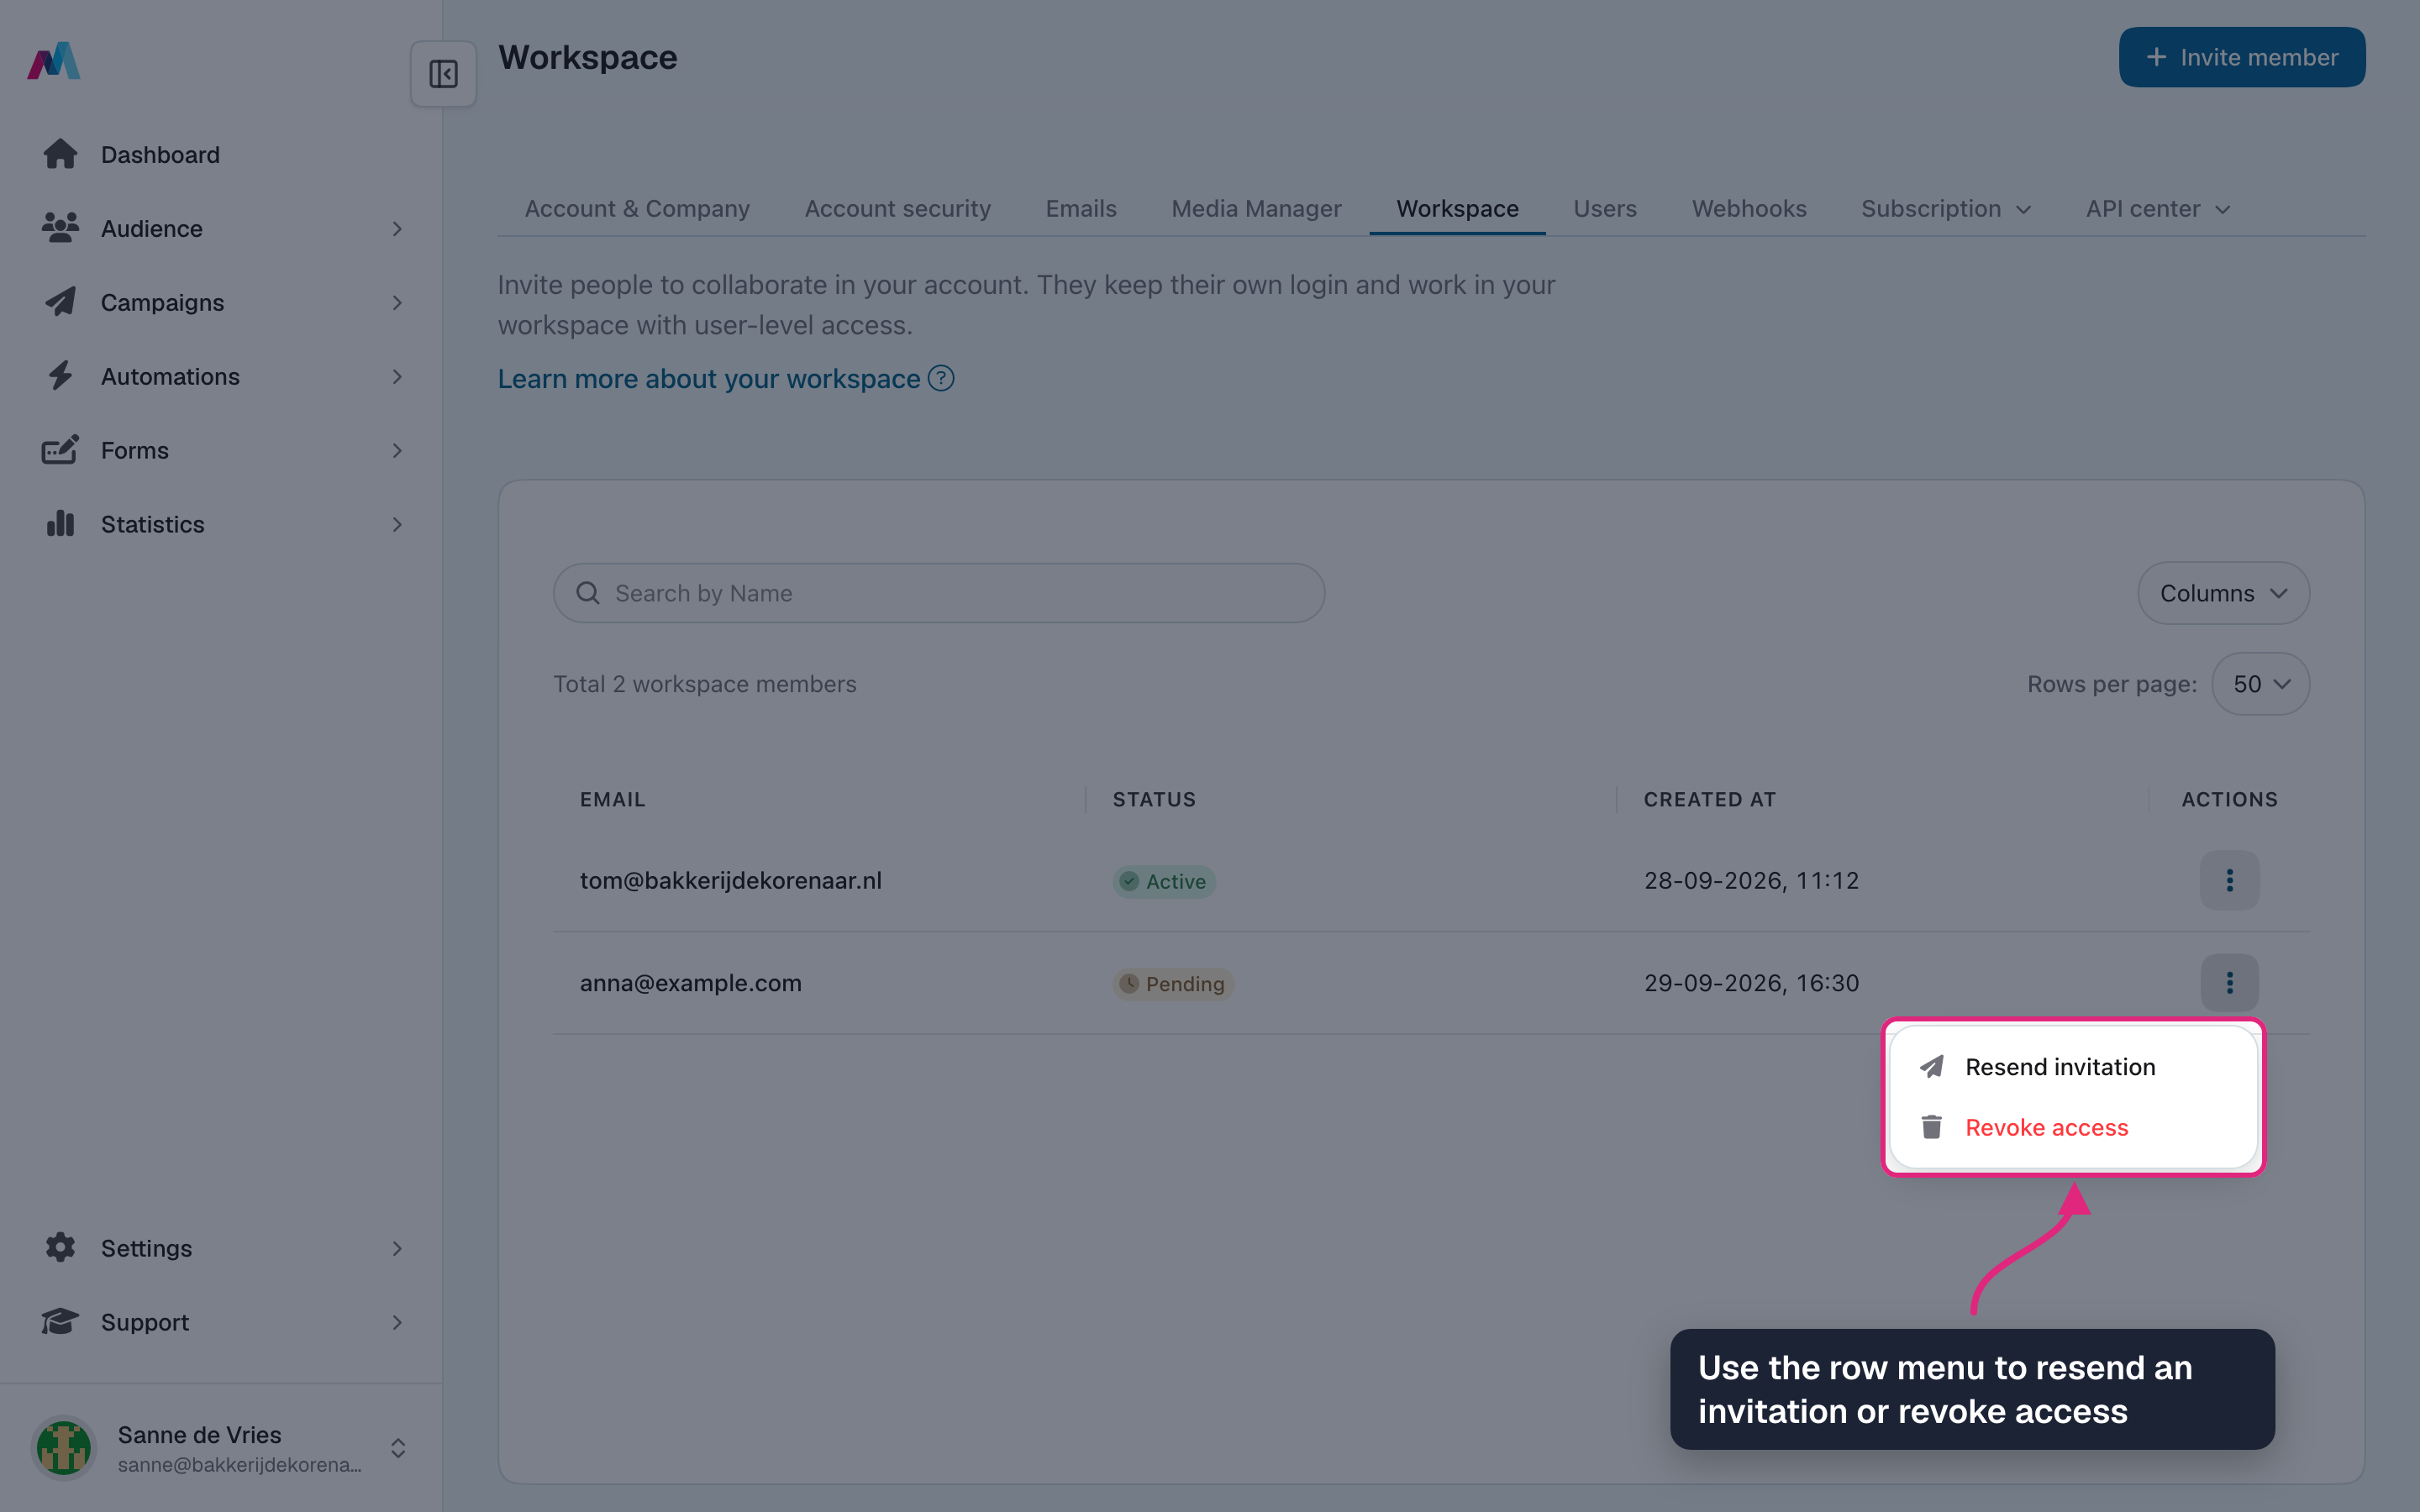Screen dimensions: 2420x1512
Task: Click the Revoke access trash icon
Action: 1931,1127
